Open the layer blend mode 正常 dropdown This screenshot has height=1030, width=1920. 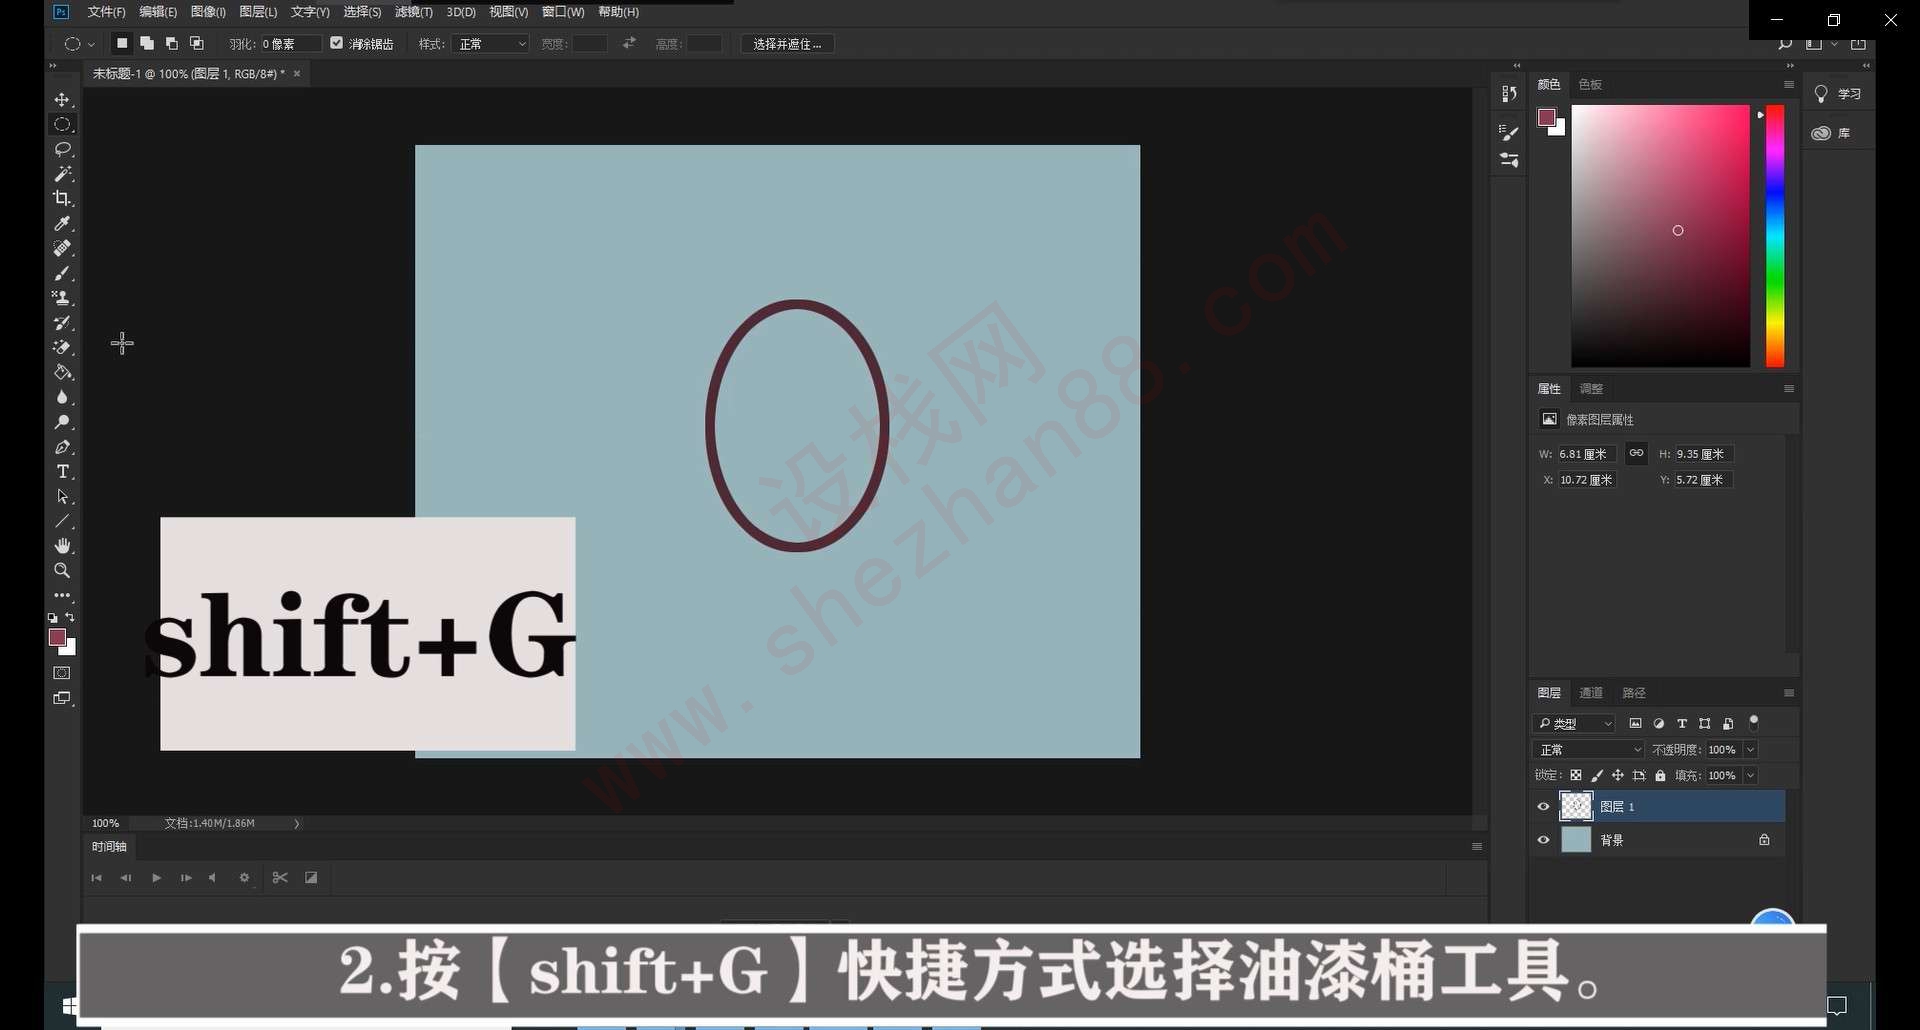pyautogui.click(x=1588, y=749)
